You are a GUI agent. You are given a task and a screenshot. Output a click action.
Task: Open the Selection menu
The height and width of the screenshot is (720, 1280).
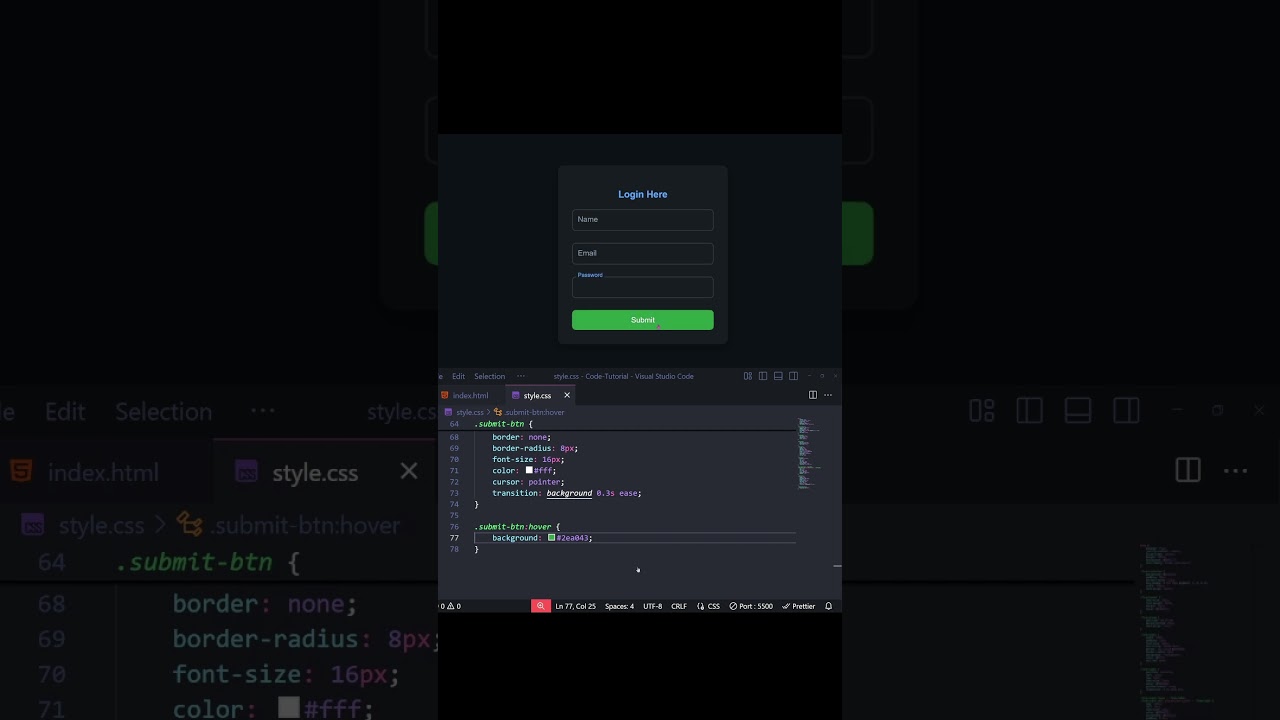click(489, 376)
